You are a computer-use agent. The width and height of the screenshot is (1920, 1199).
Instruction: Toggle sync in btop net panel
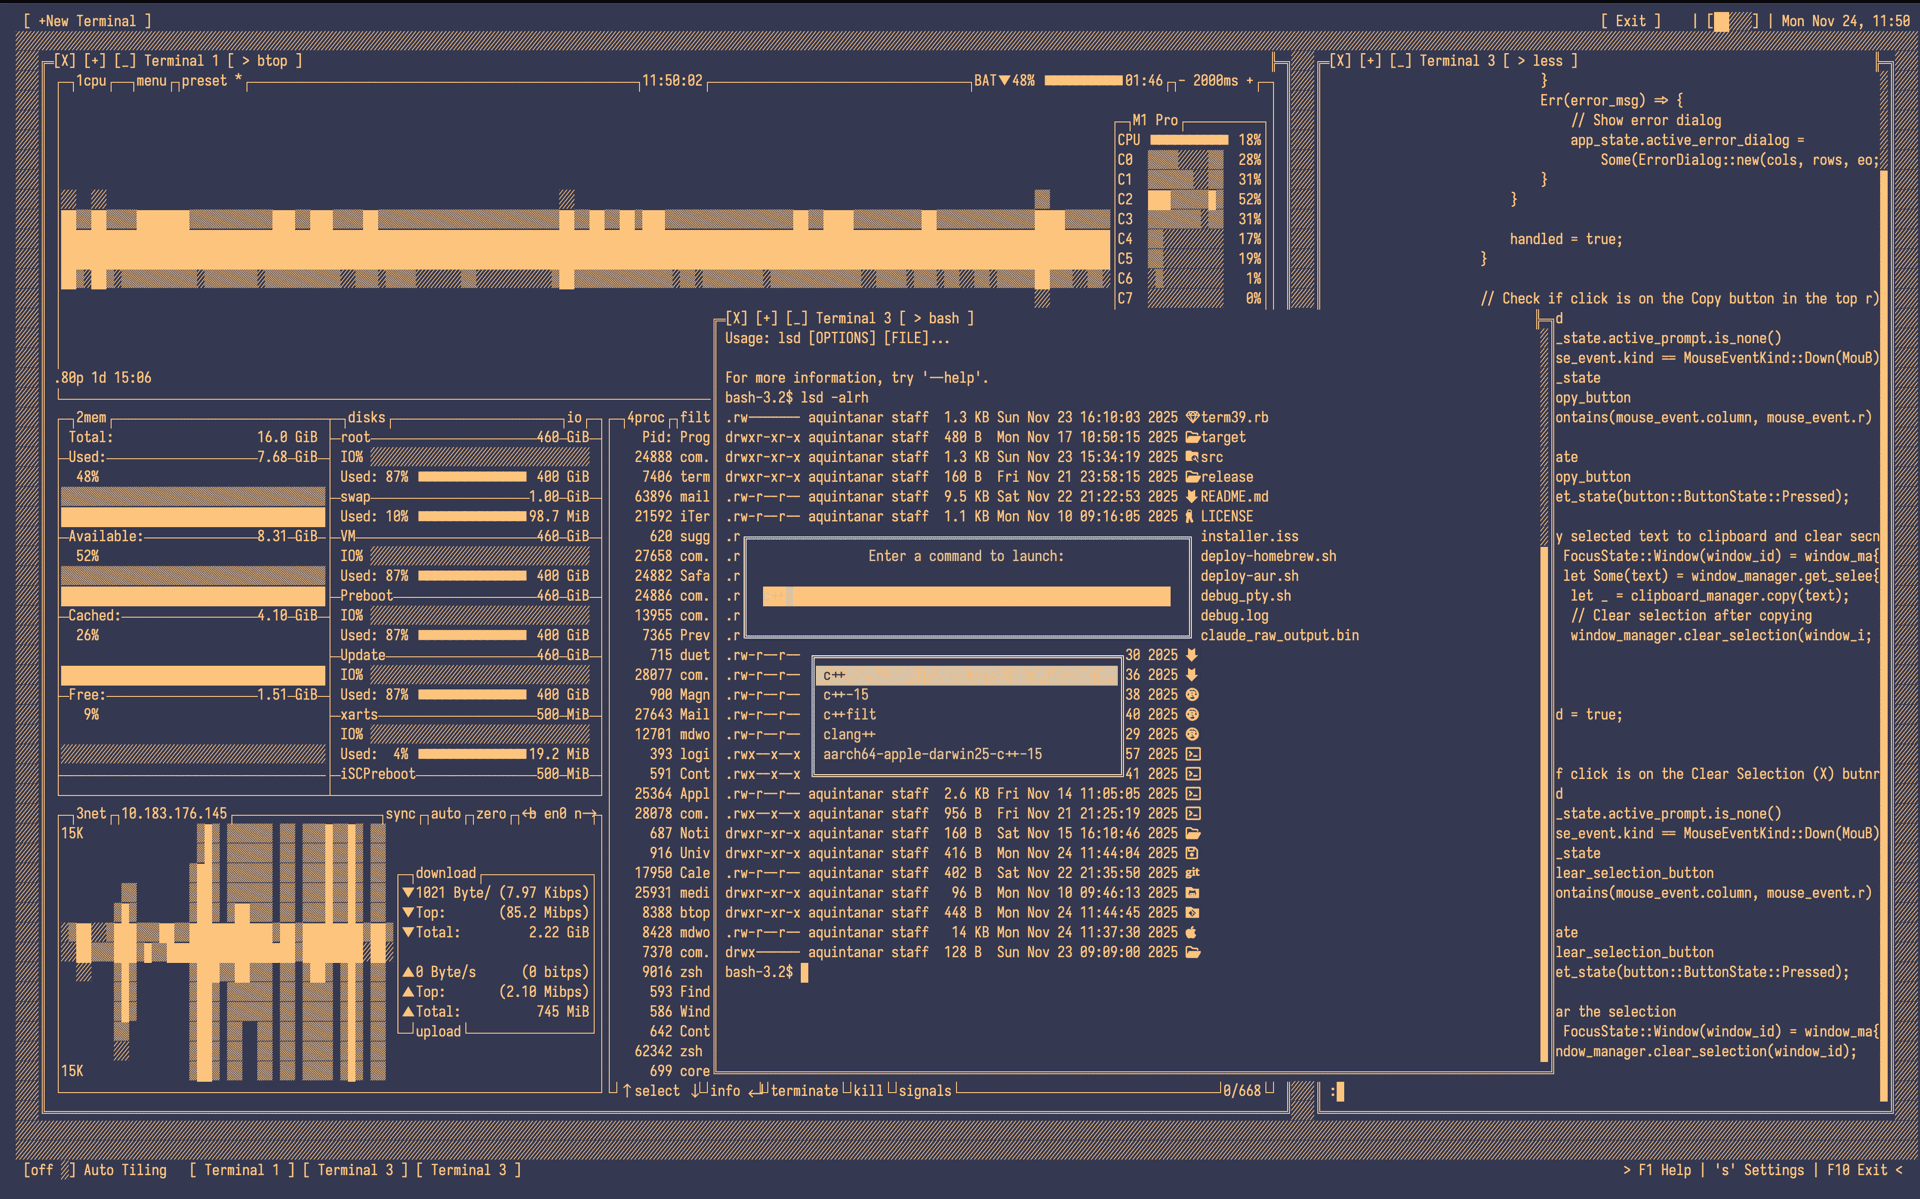click(x=400, y=814)
